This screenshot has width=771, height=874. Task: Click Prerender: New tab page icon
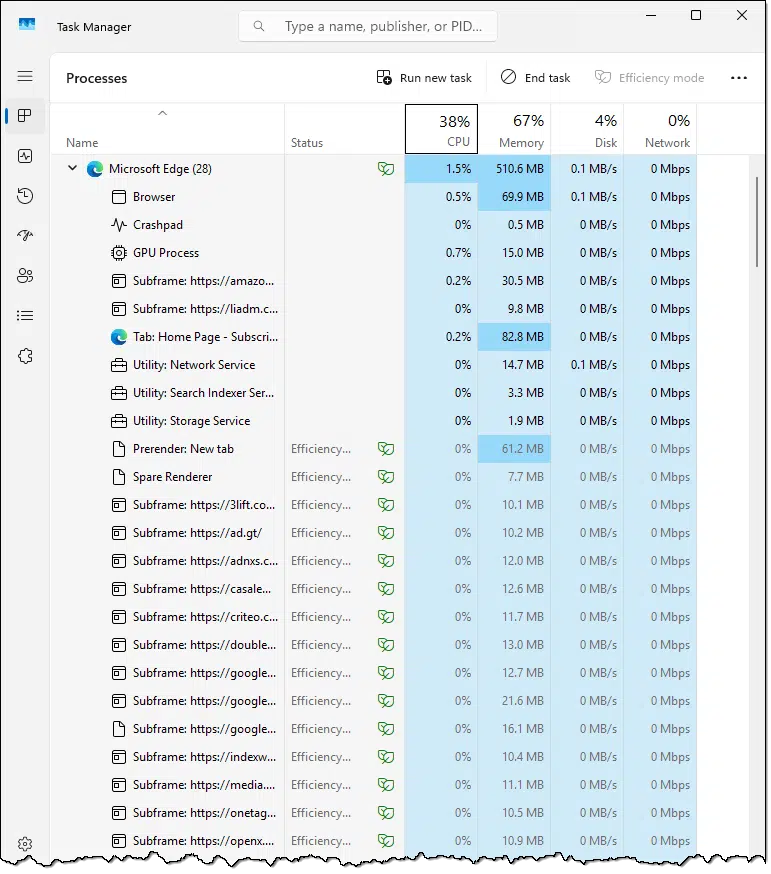pos(119,449)
